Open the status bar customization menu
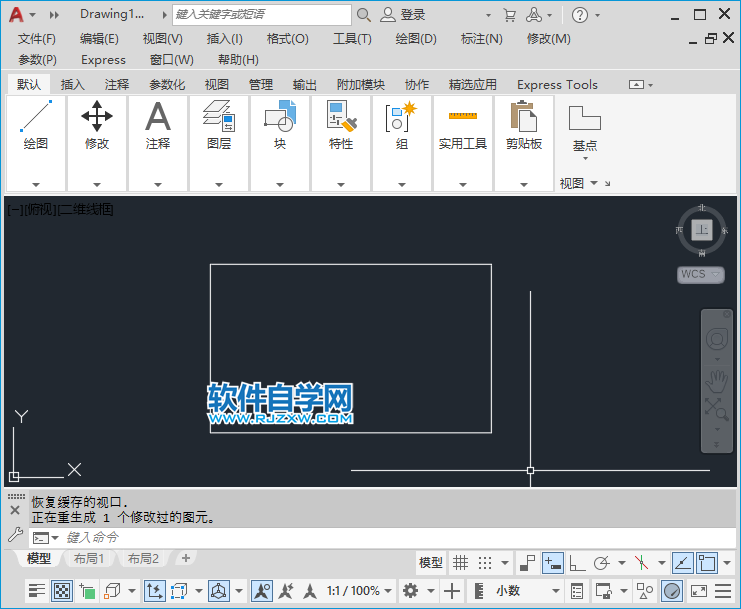 coord(723,591)
